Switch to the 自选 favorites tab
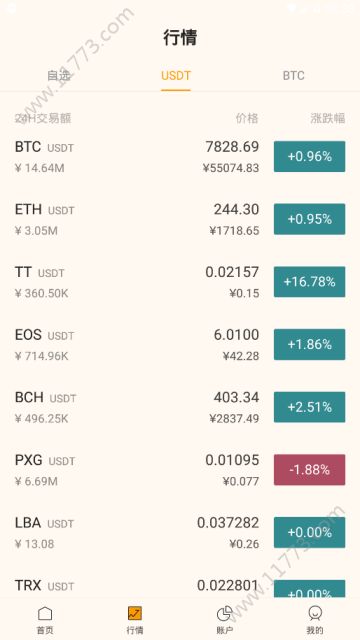 coord(59,76)
